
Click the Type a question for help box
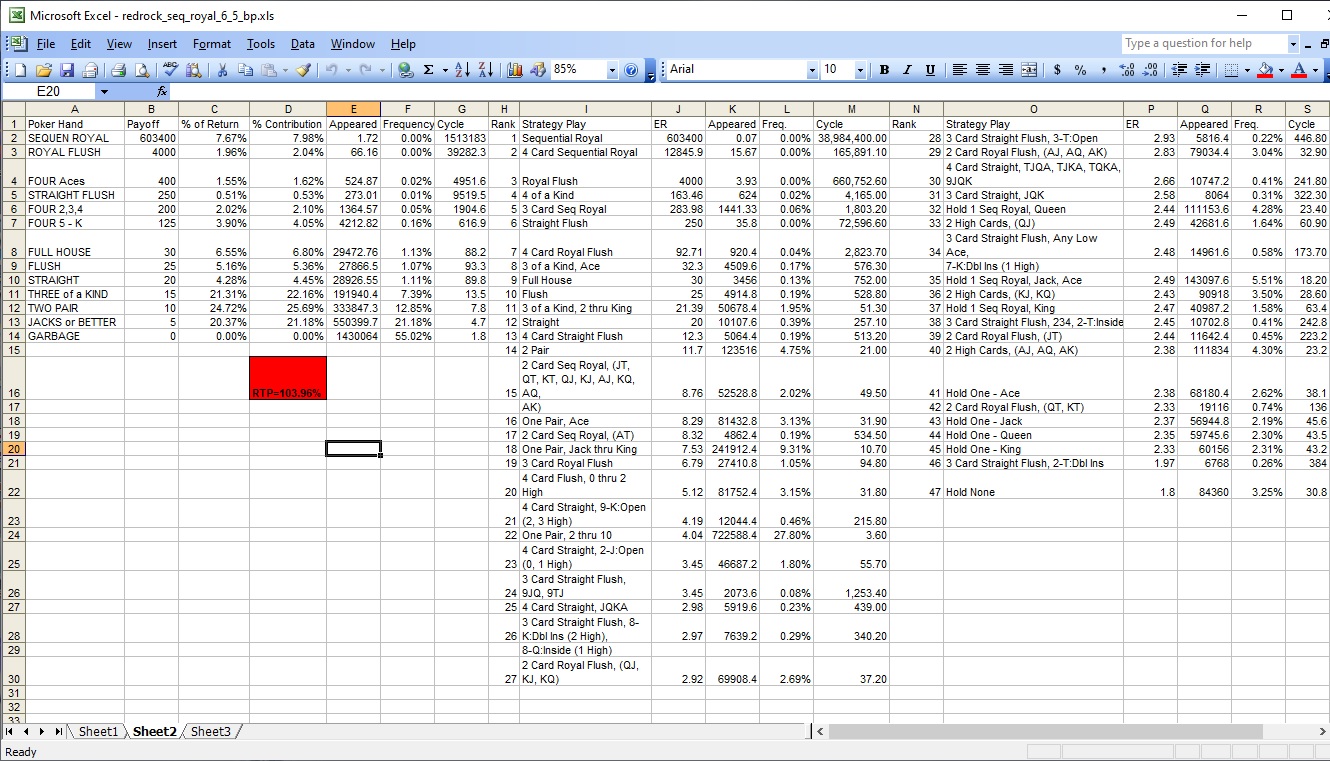coord(1203,43)
